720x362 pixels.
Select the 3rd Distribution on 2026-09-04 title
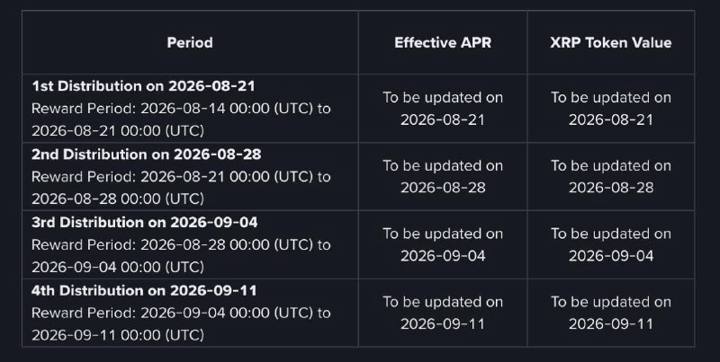145,222
